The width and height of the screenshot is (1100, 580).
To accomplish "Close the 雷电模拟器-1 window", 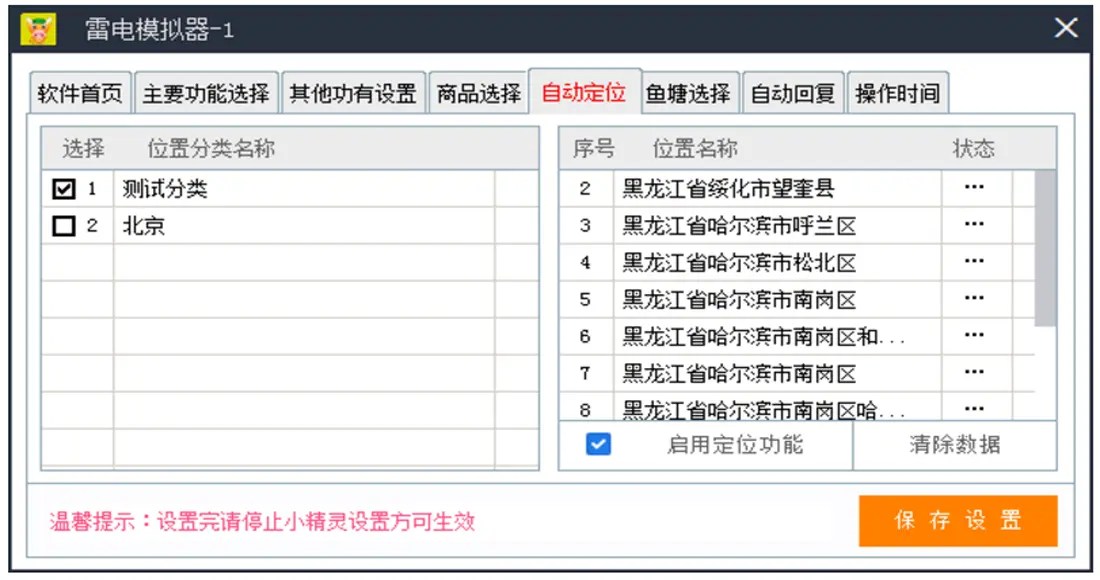I will (1066, 28).
